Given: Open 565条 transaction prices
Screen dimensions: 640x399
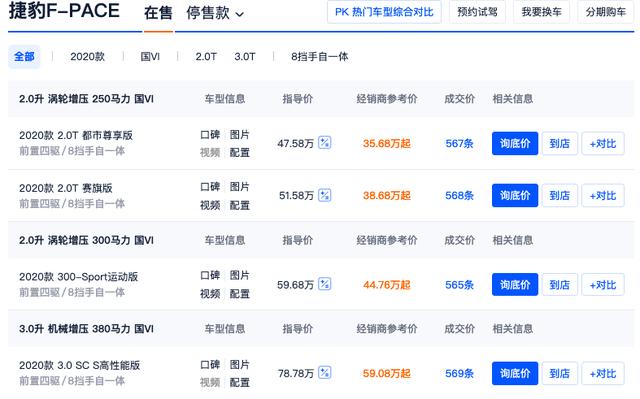Looking at the screenshot, I should coord(459,284).
